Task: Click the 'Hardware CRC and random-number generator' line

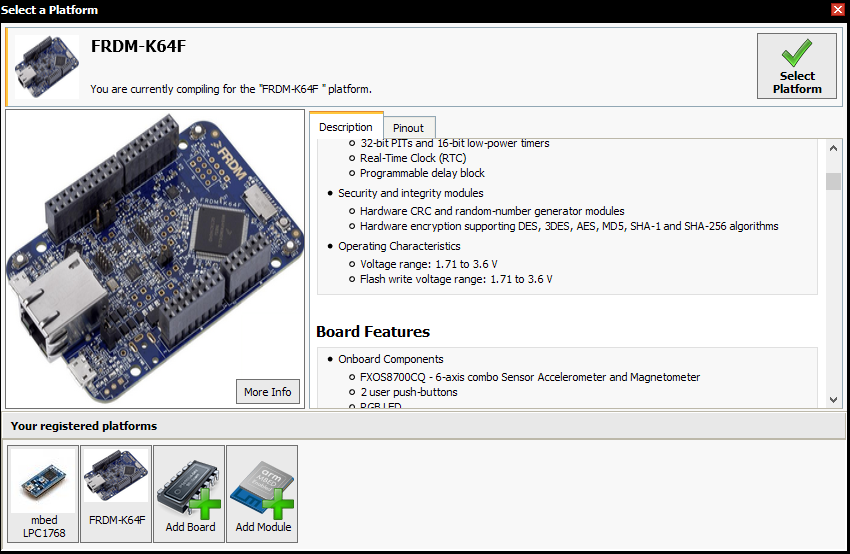Action: (492, 211)
